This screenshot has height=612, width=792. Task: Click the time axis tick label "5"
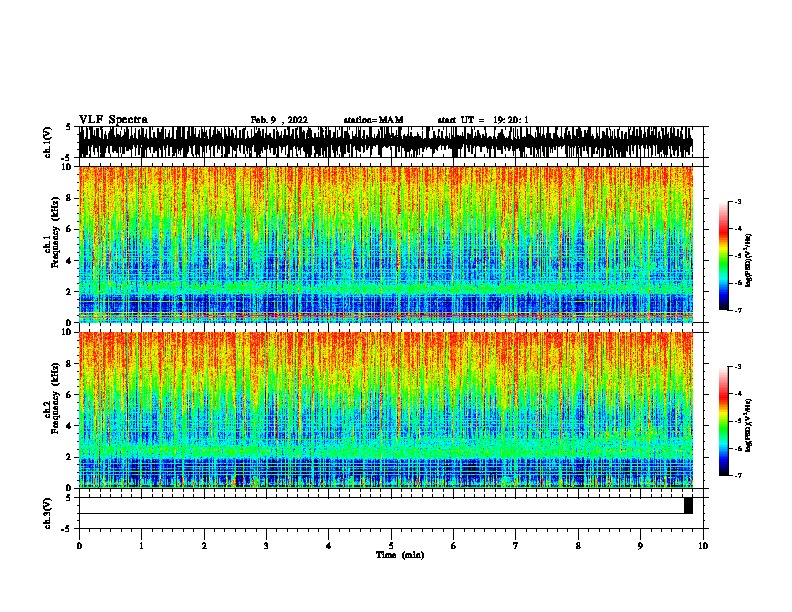click(x=391, y=545)
